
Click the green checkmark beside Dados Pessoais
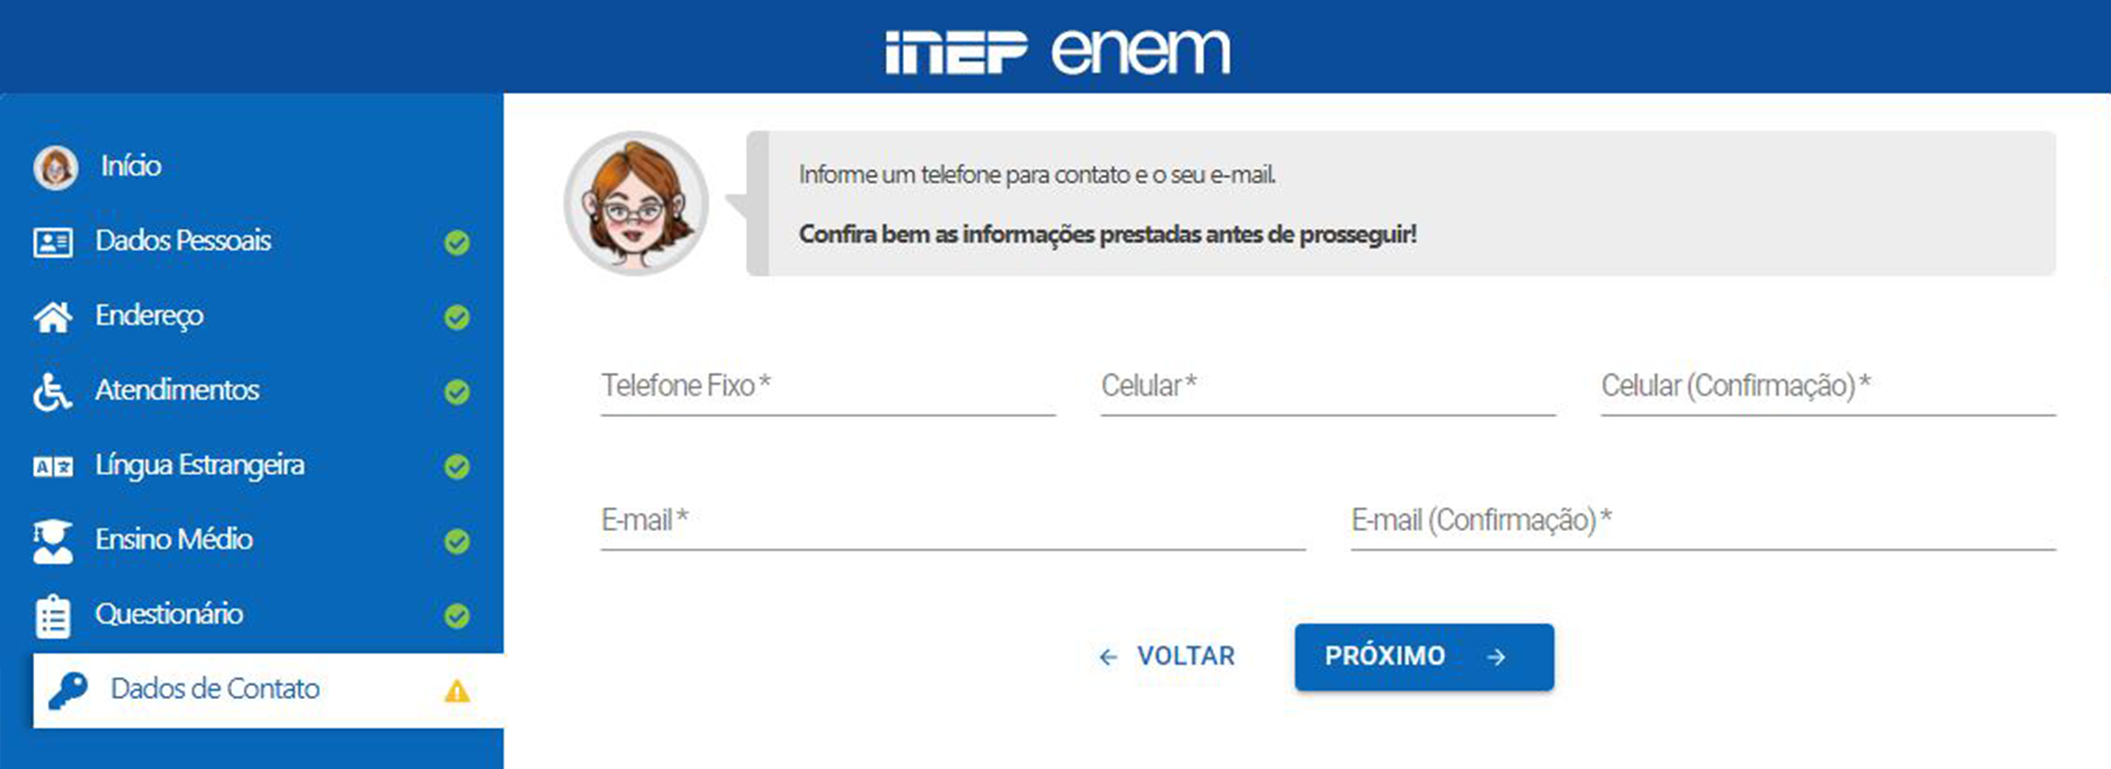tap(457, 243)
